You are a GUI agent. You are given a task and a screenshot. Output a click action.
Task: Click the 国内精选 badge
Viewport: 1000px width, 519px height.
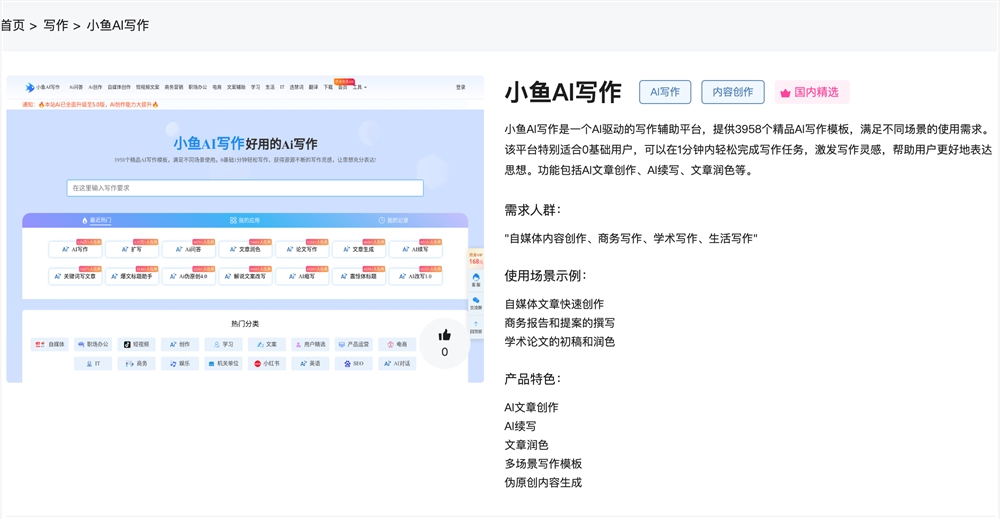tap(812, 92)
